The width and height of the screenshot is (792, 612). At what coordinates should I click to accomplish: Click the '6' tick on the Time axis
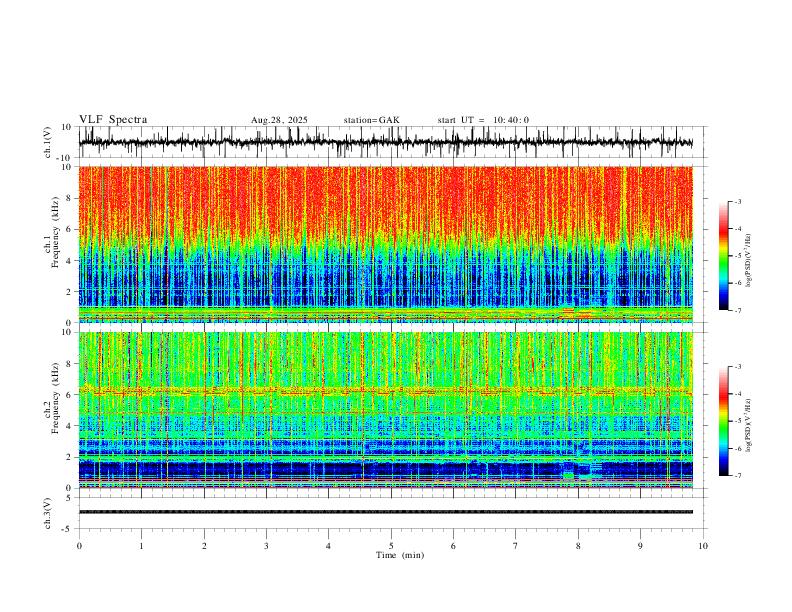coord(453,546)
